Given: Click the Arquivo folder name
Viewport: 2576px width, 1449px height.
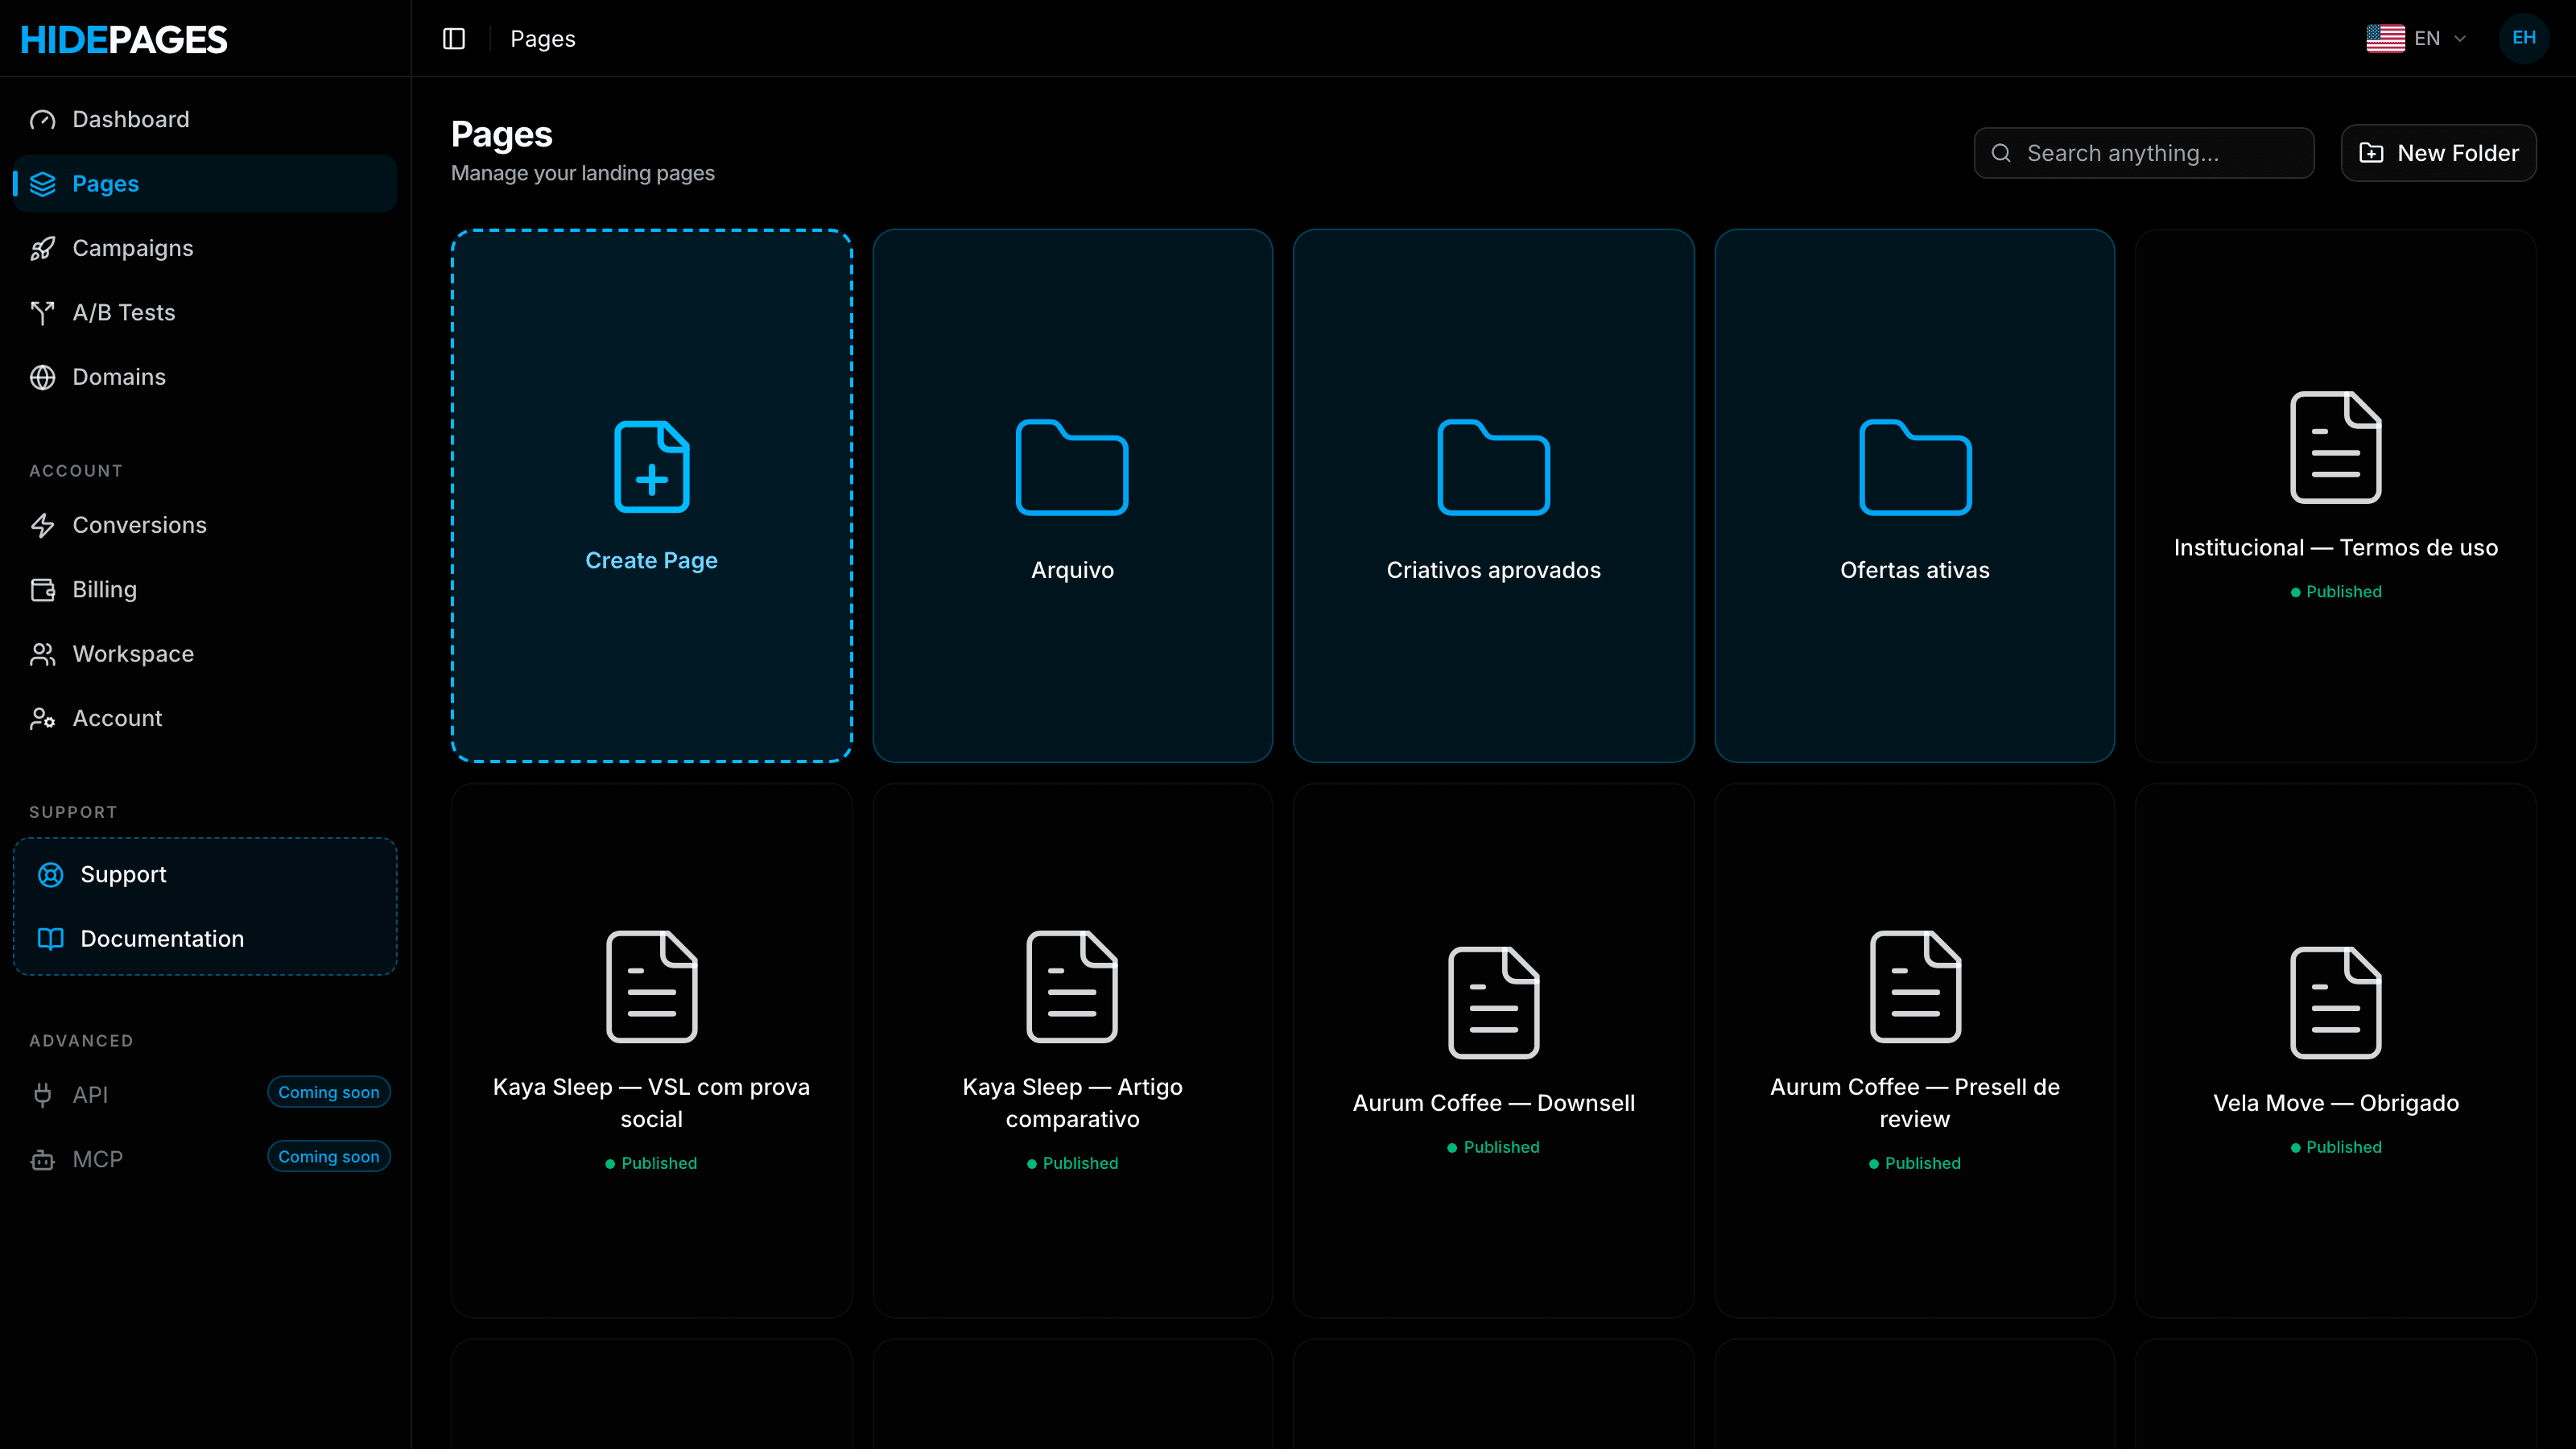Looking at the screenshot, I should [x=1072, y=570].
